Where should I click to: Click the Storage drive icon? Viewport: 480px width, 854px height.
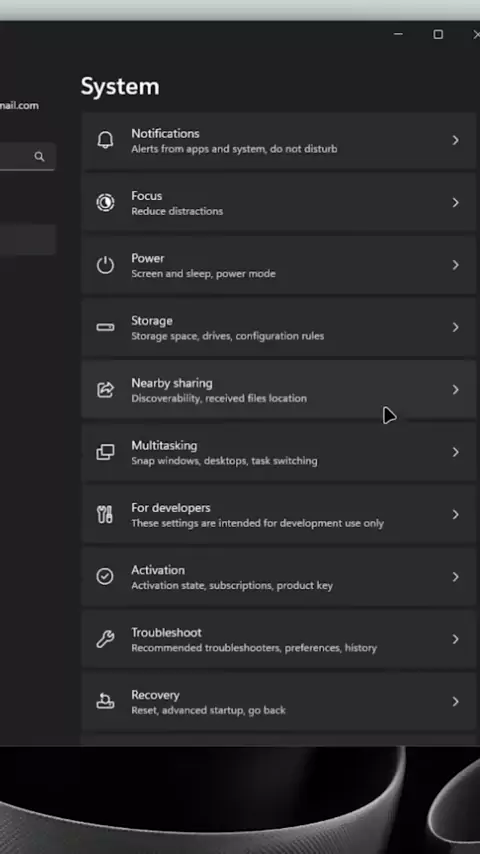[x=105, y=327]
